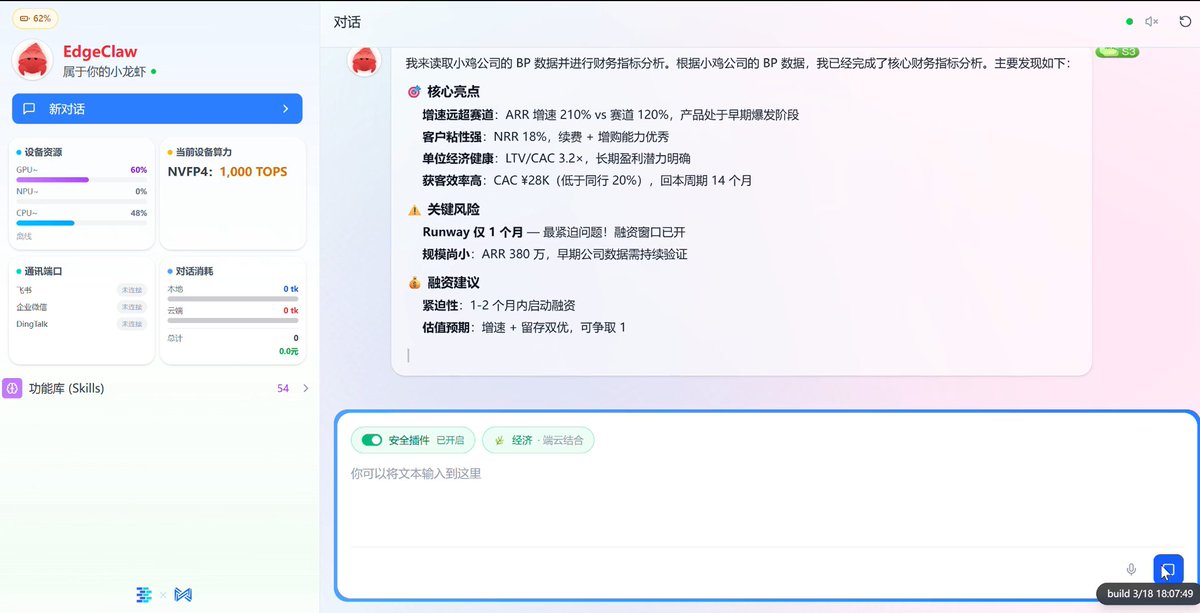Click the blue striped logo at sidebar bottom

(x=144, y=594)
